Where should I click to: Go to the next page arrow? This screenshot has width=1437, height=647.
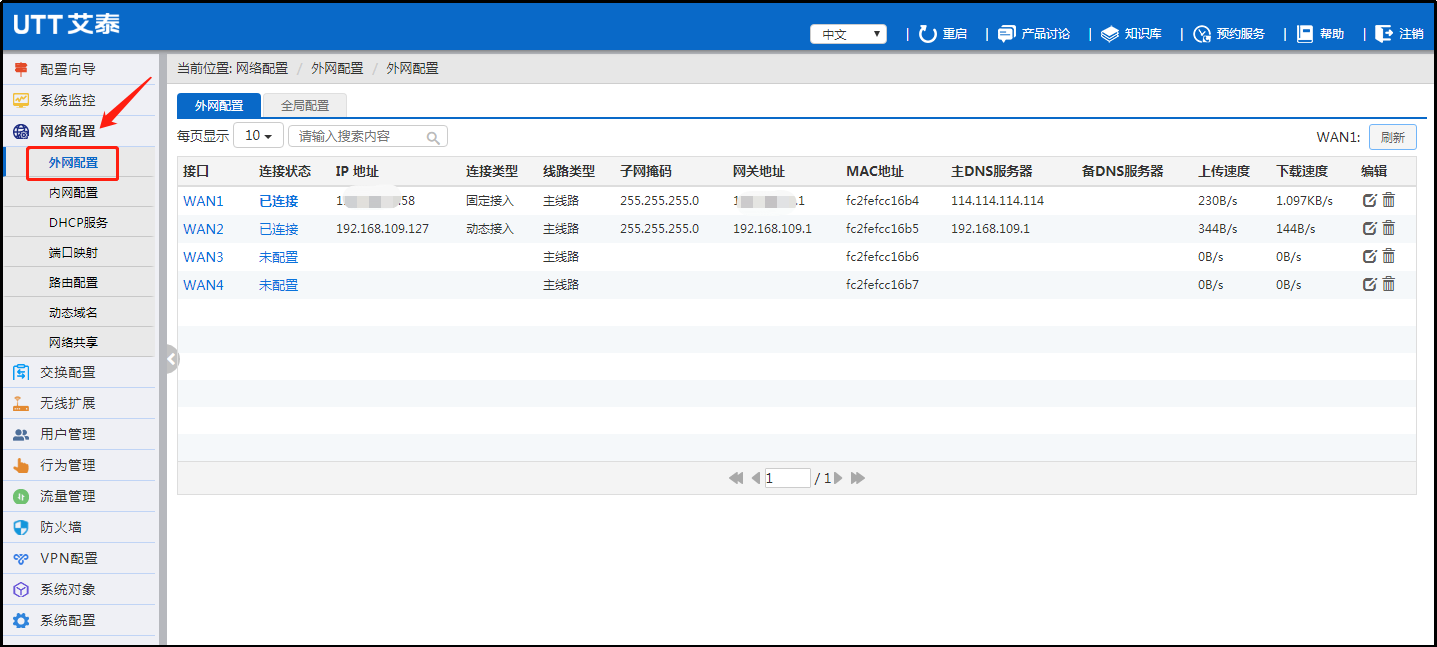pos(838,478)
